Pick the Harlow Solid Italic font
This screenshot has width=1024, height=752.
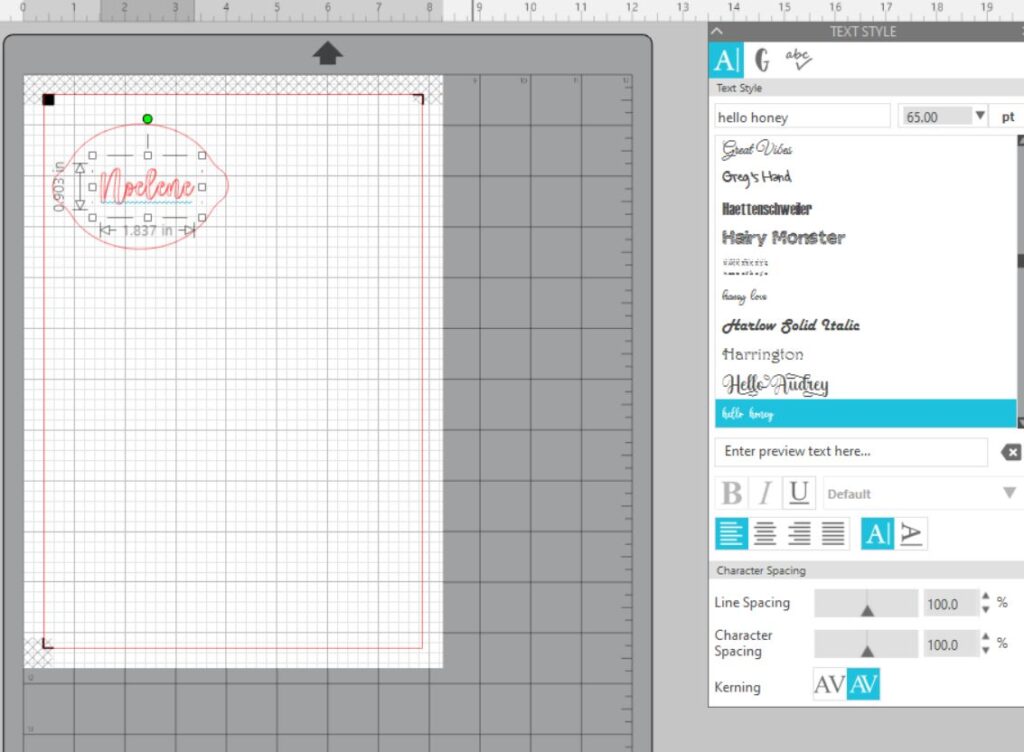[790, 326]
